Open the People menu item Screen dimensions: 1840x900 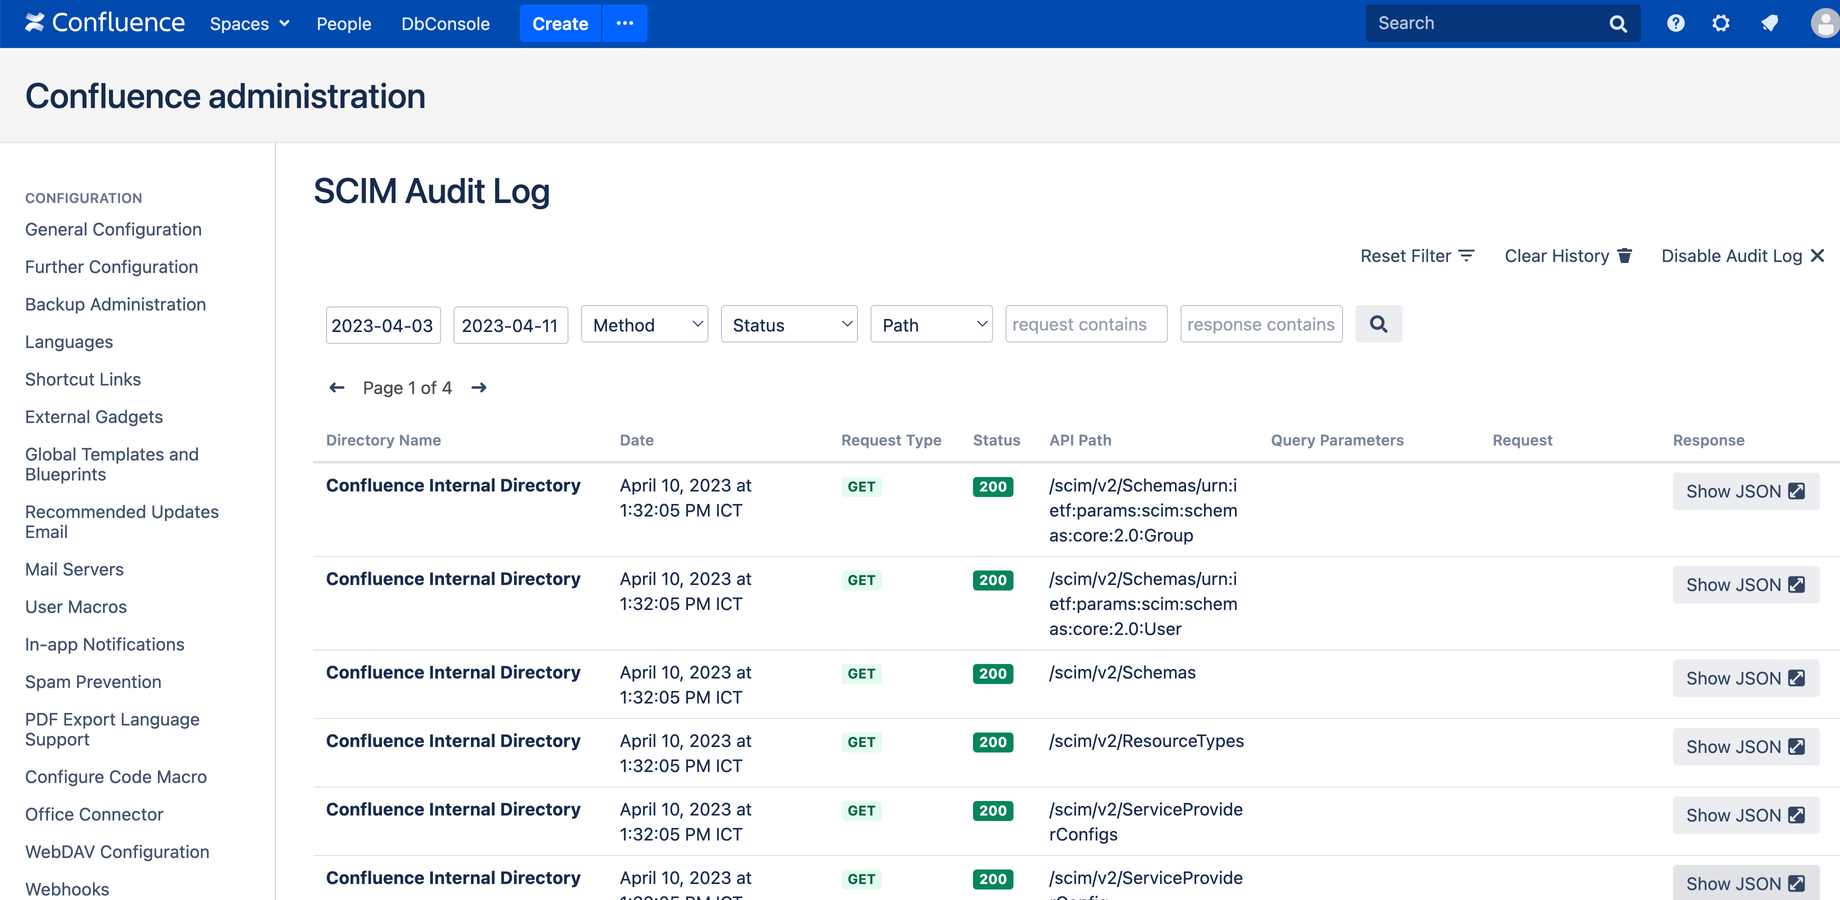pyautogui.click(x=343, y=23)
